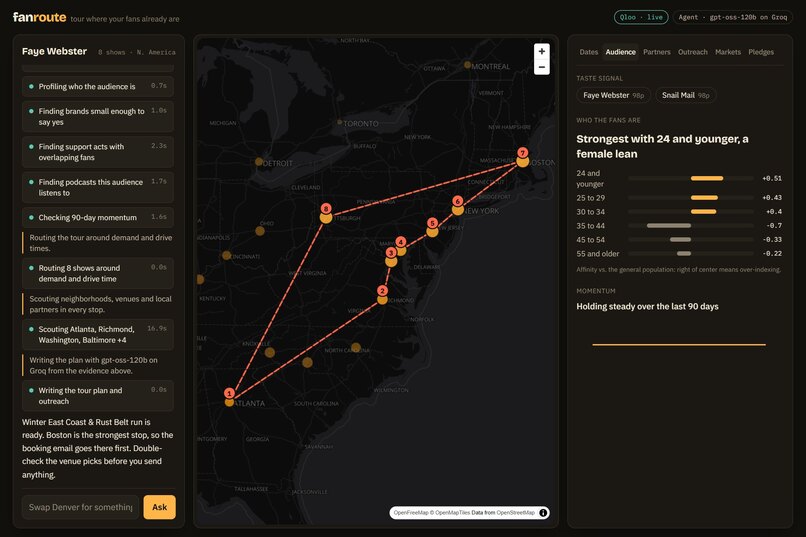Select tour stop marker 7 at Boston

(x=523, y=153)
